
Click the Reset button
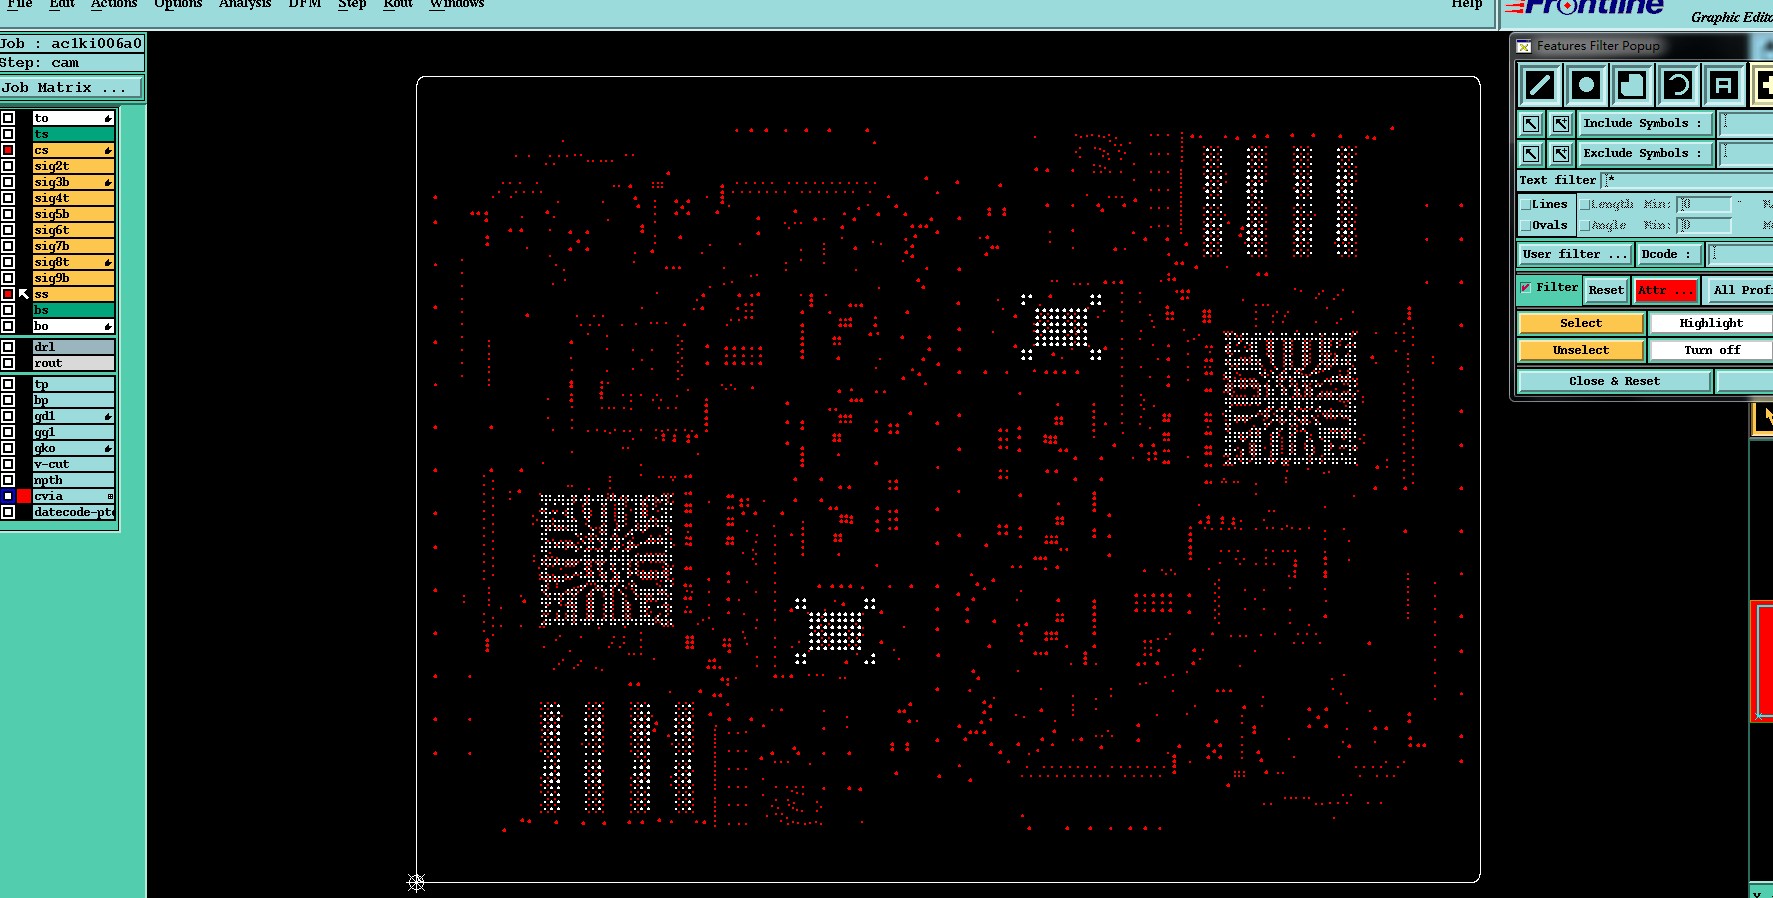tap(1606, 290)
